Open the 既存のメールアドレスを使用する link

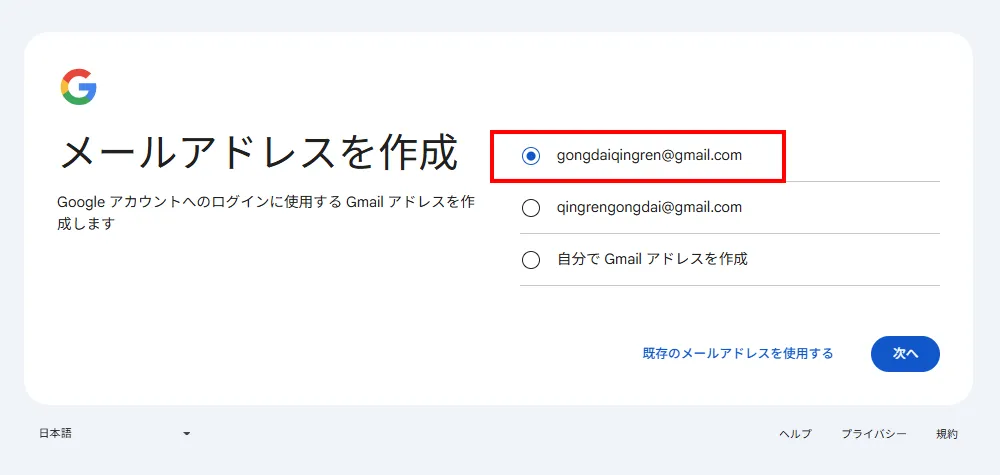point(738,353)
